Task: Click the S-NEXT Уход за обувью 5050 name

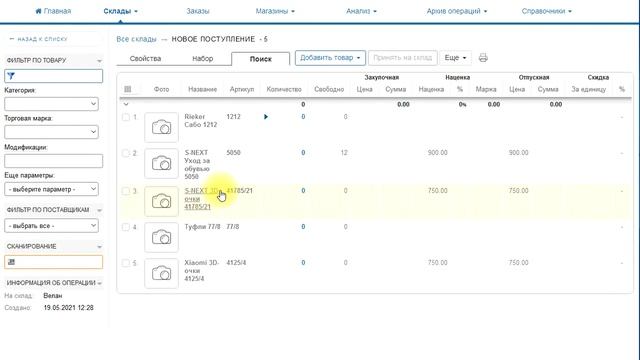Action: click(197, 164)
